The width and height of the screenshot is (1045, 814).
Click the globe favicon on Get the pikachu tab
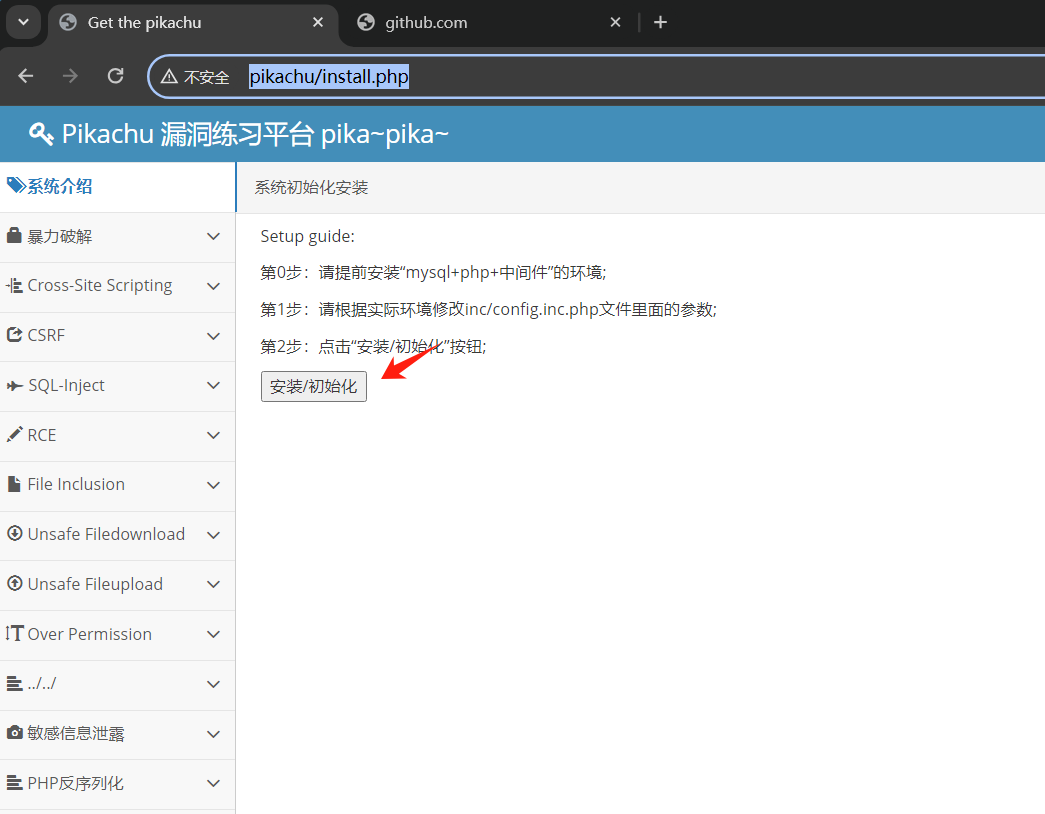[x=68, y=23]
